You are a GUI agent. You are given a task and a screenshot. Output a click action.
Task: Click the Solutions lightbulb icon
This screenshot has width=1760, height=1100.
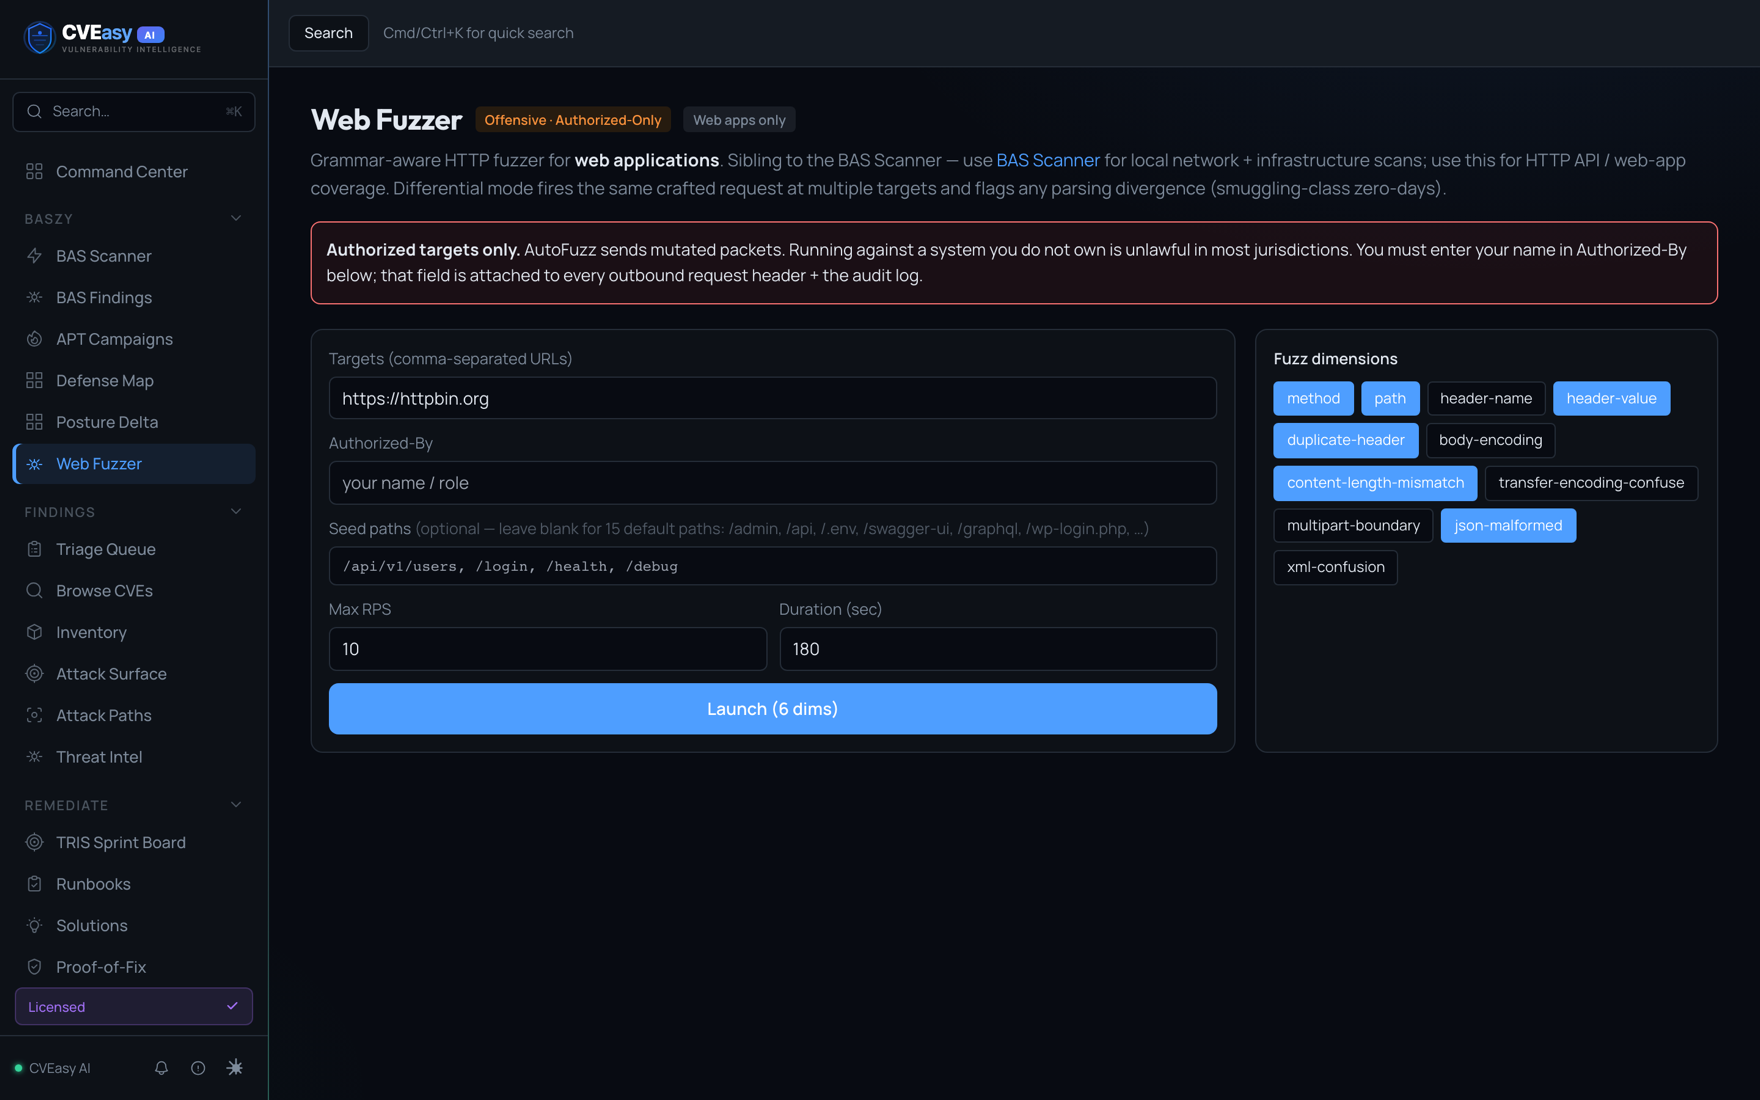pos(35,925)
